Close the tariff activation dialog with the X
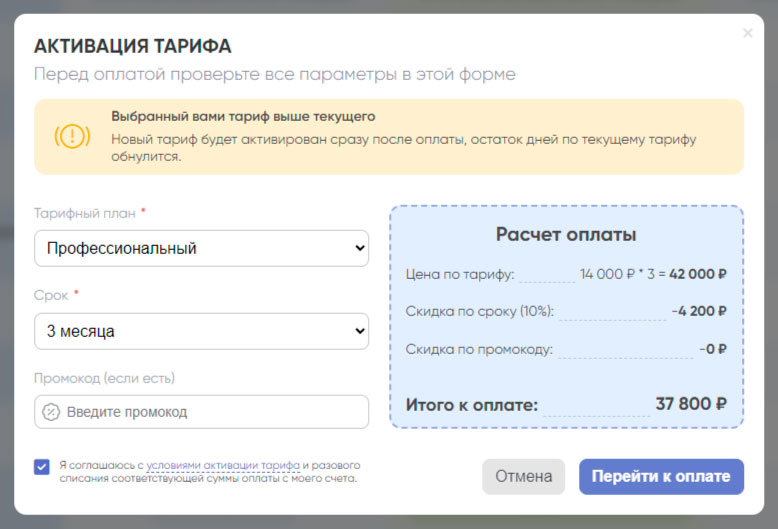Viewport: 778px width, 529px height. pyautogui.click(x=747, y=34)
